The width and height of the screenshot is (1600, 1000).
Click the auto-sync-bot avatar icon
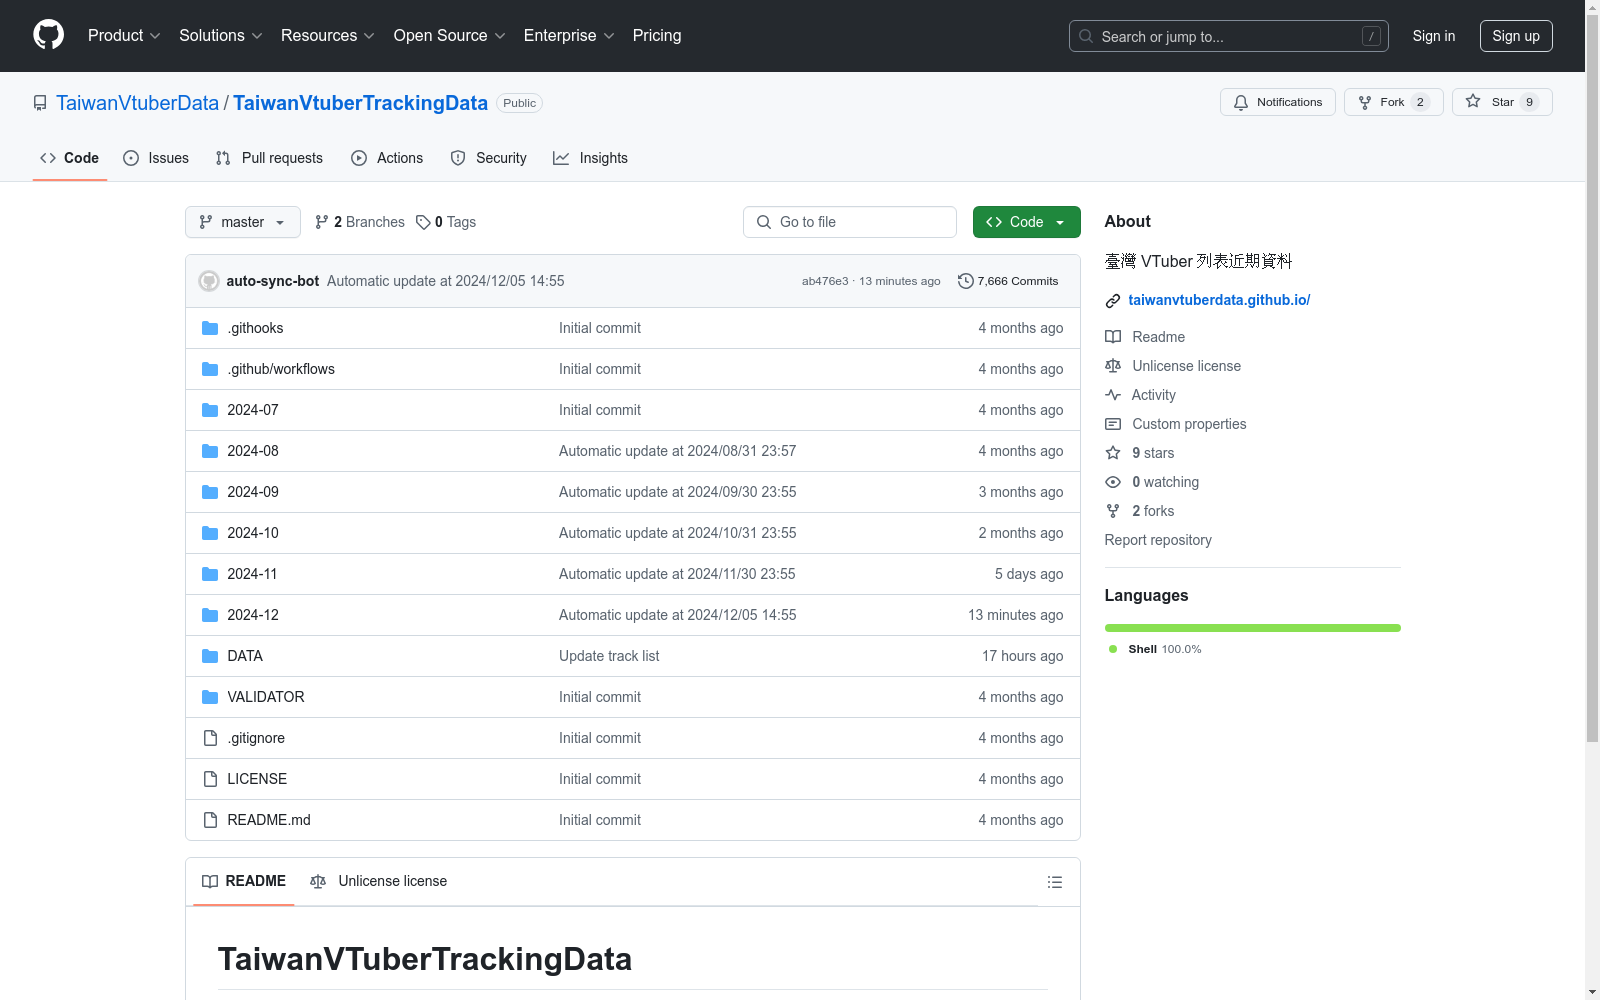click(209, 281)
